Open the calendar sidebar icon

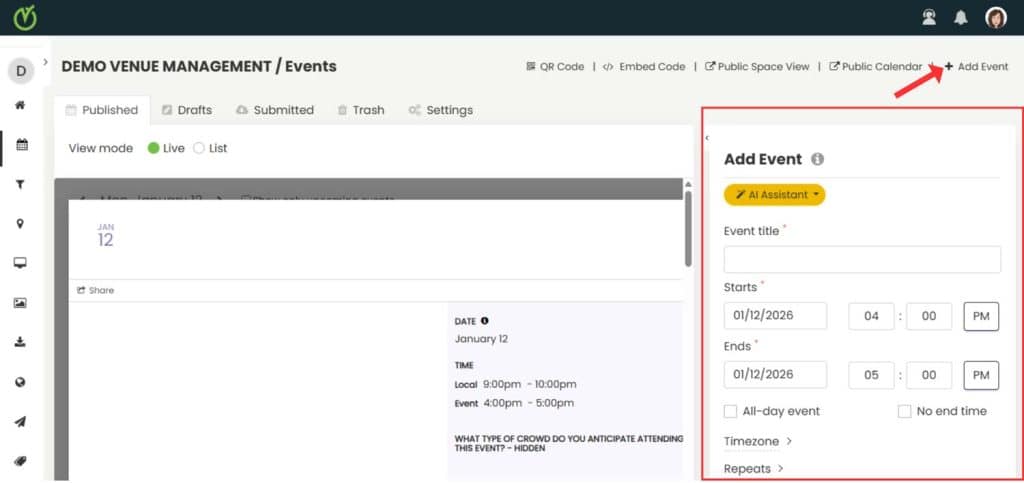tap(22, 145)
